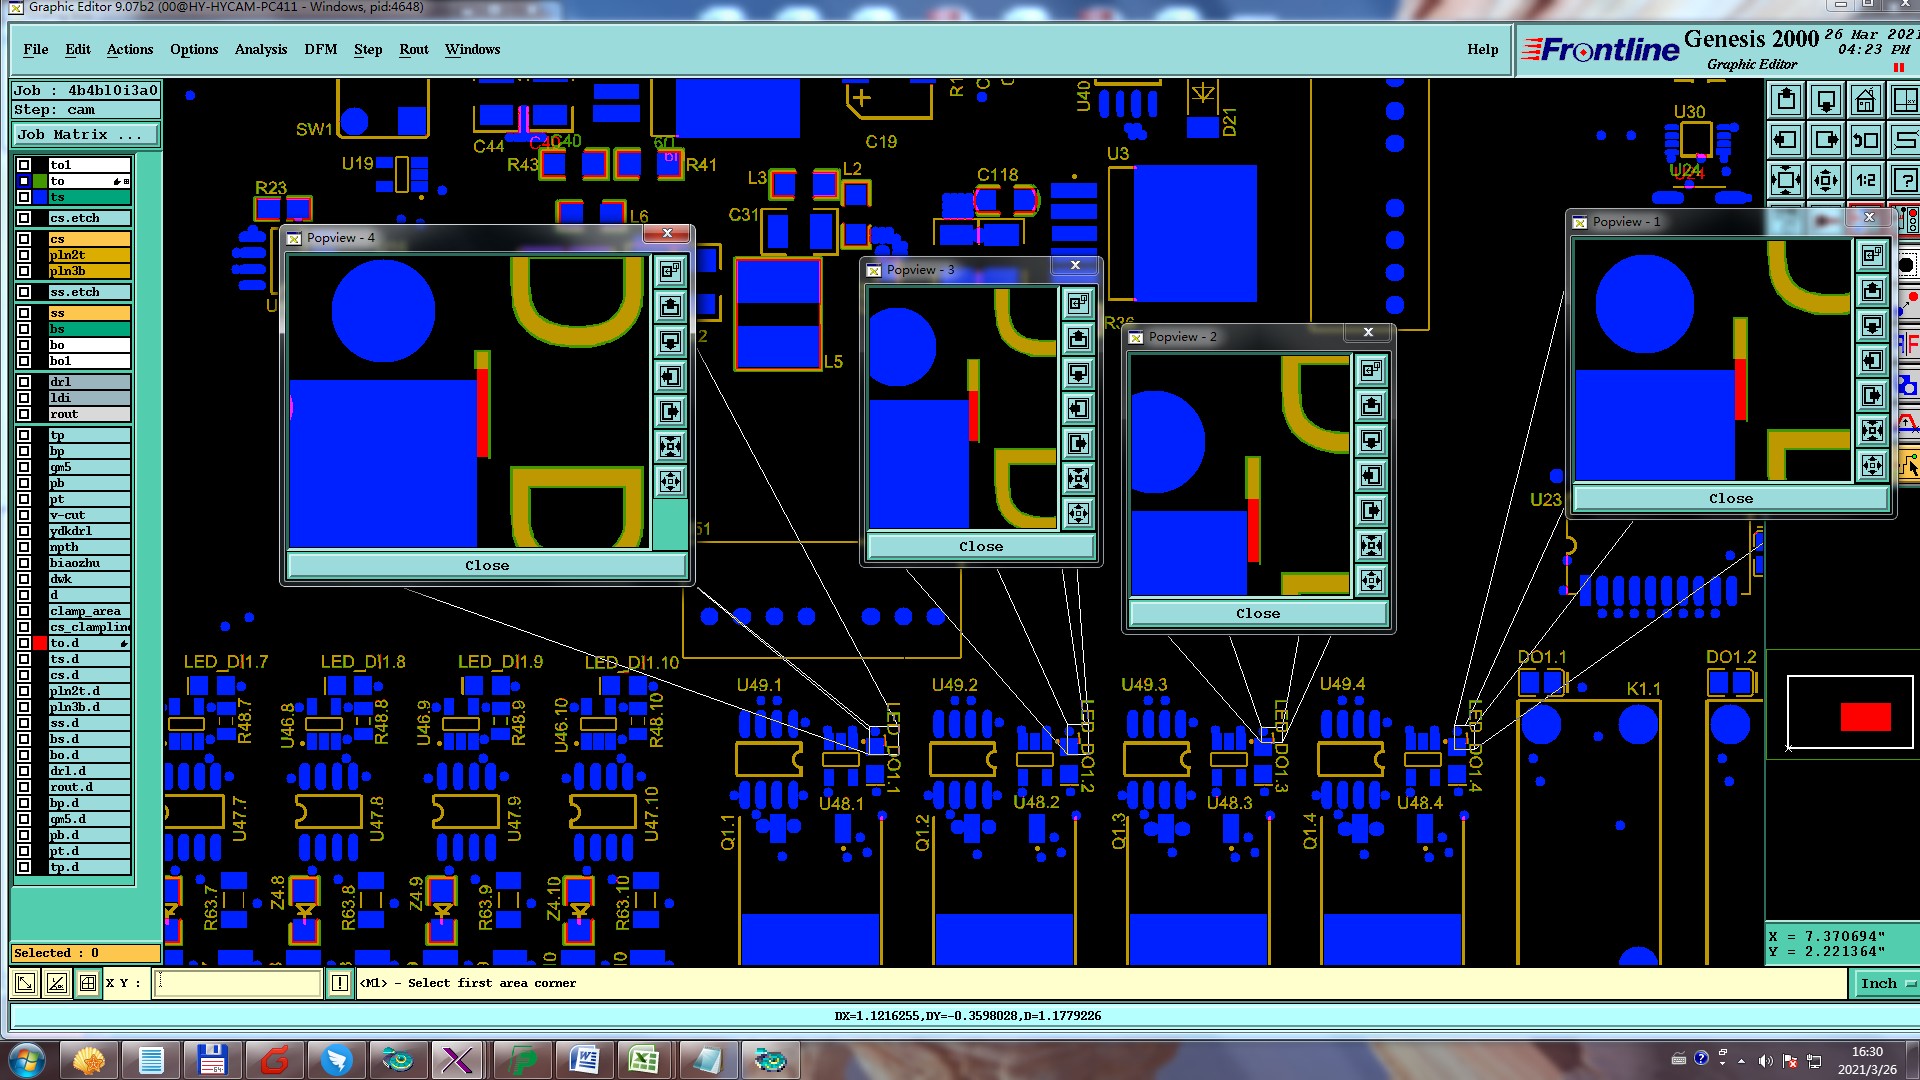Toggle visibility checkbox of drl layer

pos(24,382)
